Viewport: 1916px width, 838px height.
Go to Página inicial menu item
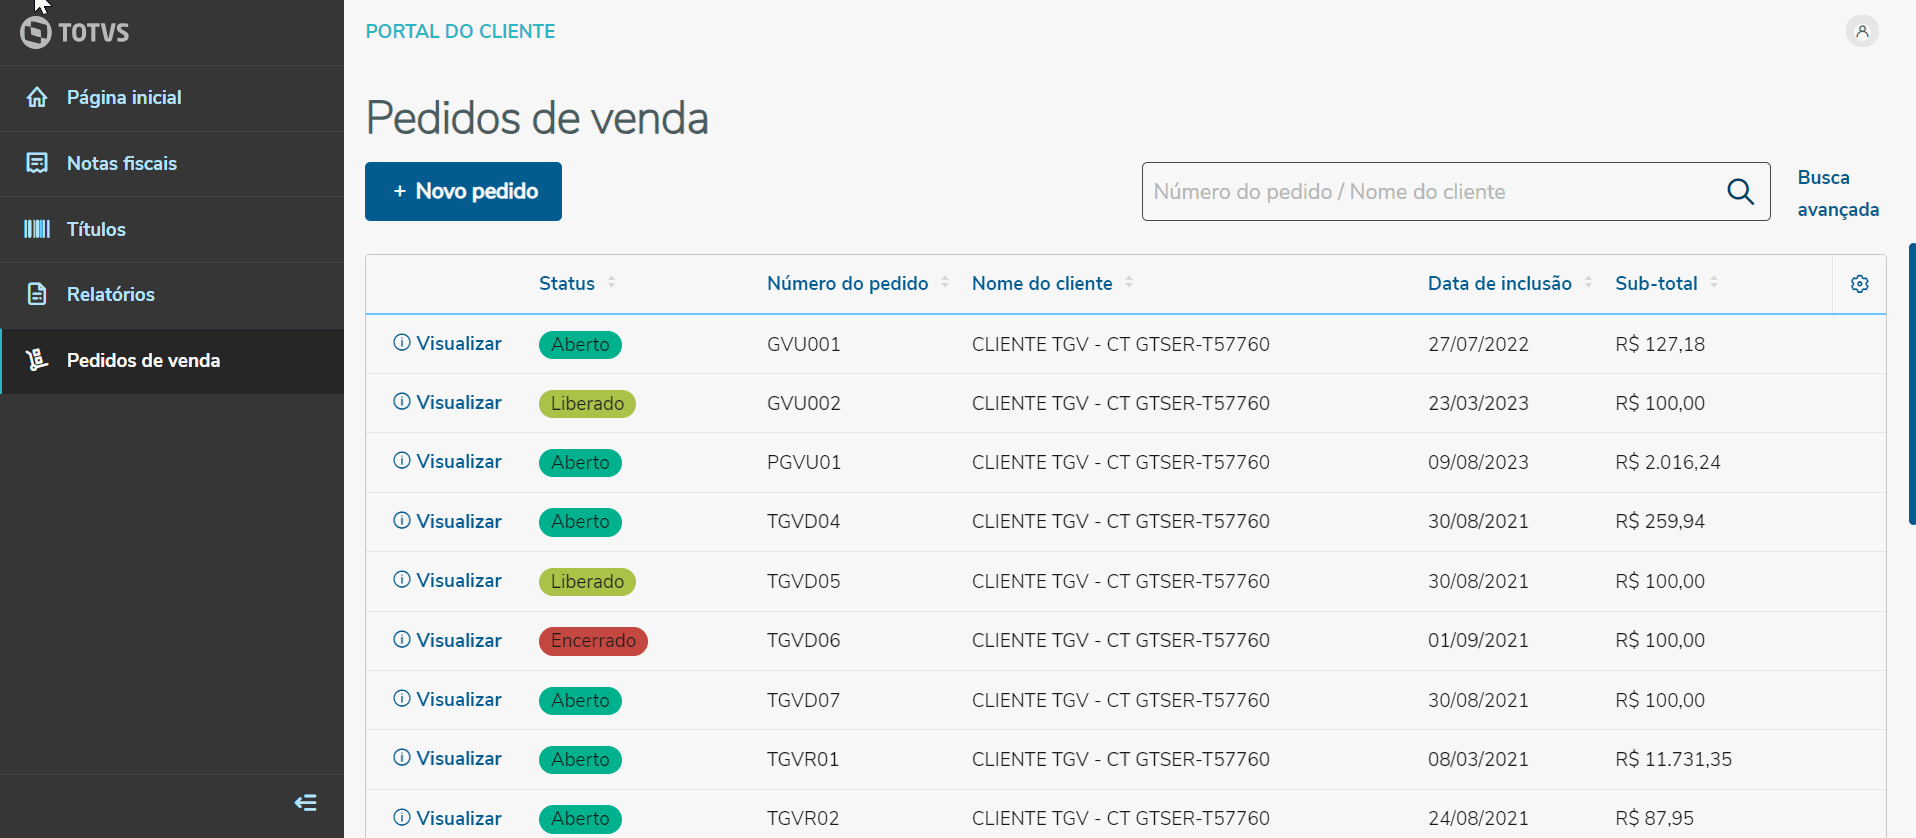tap(172, 98)
